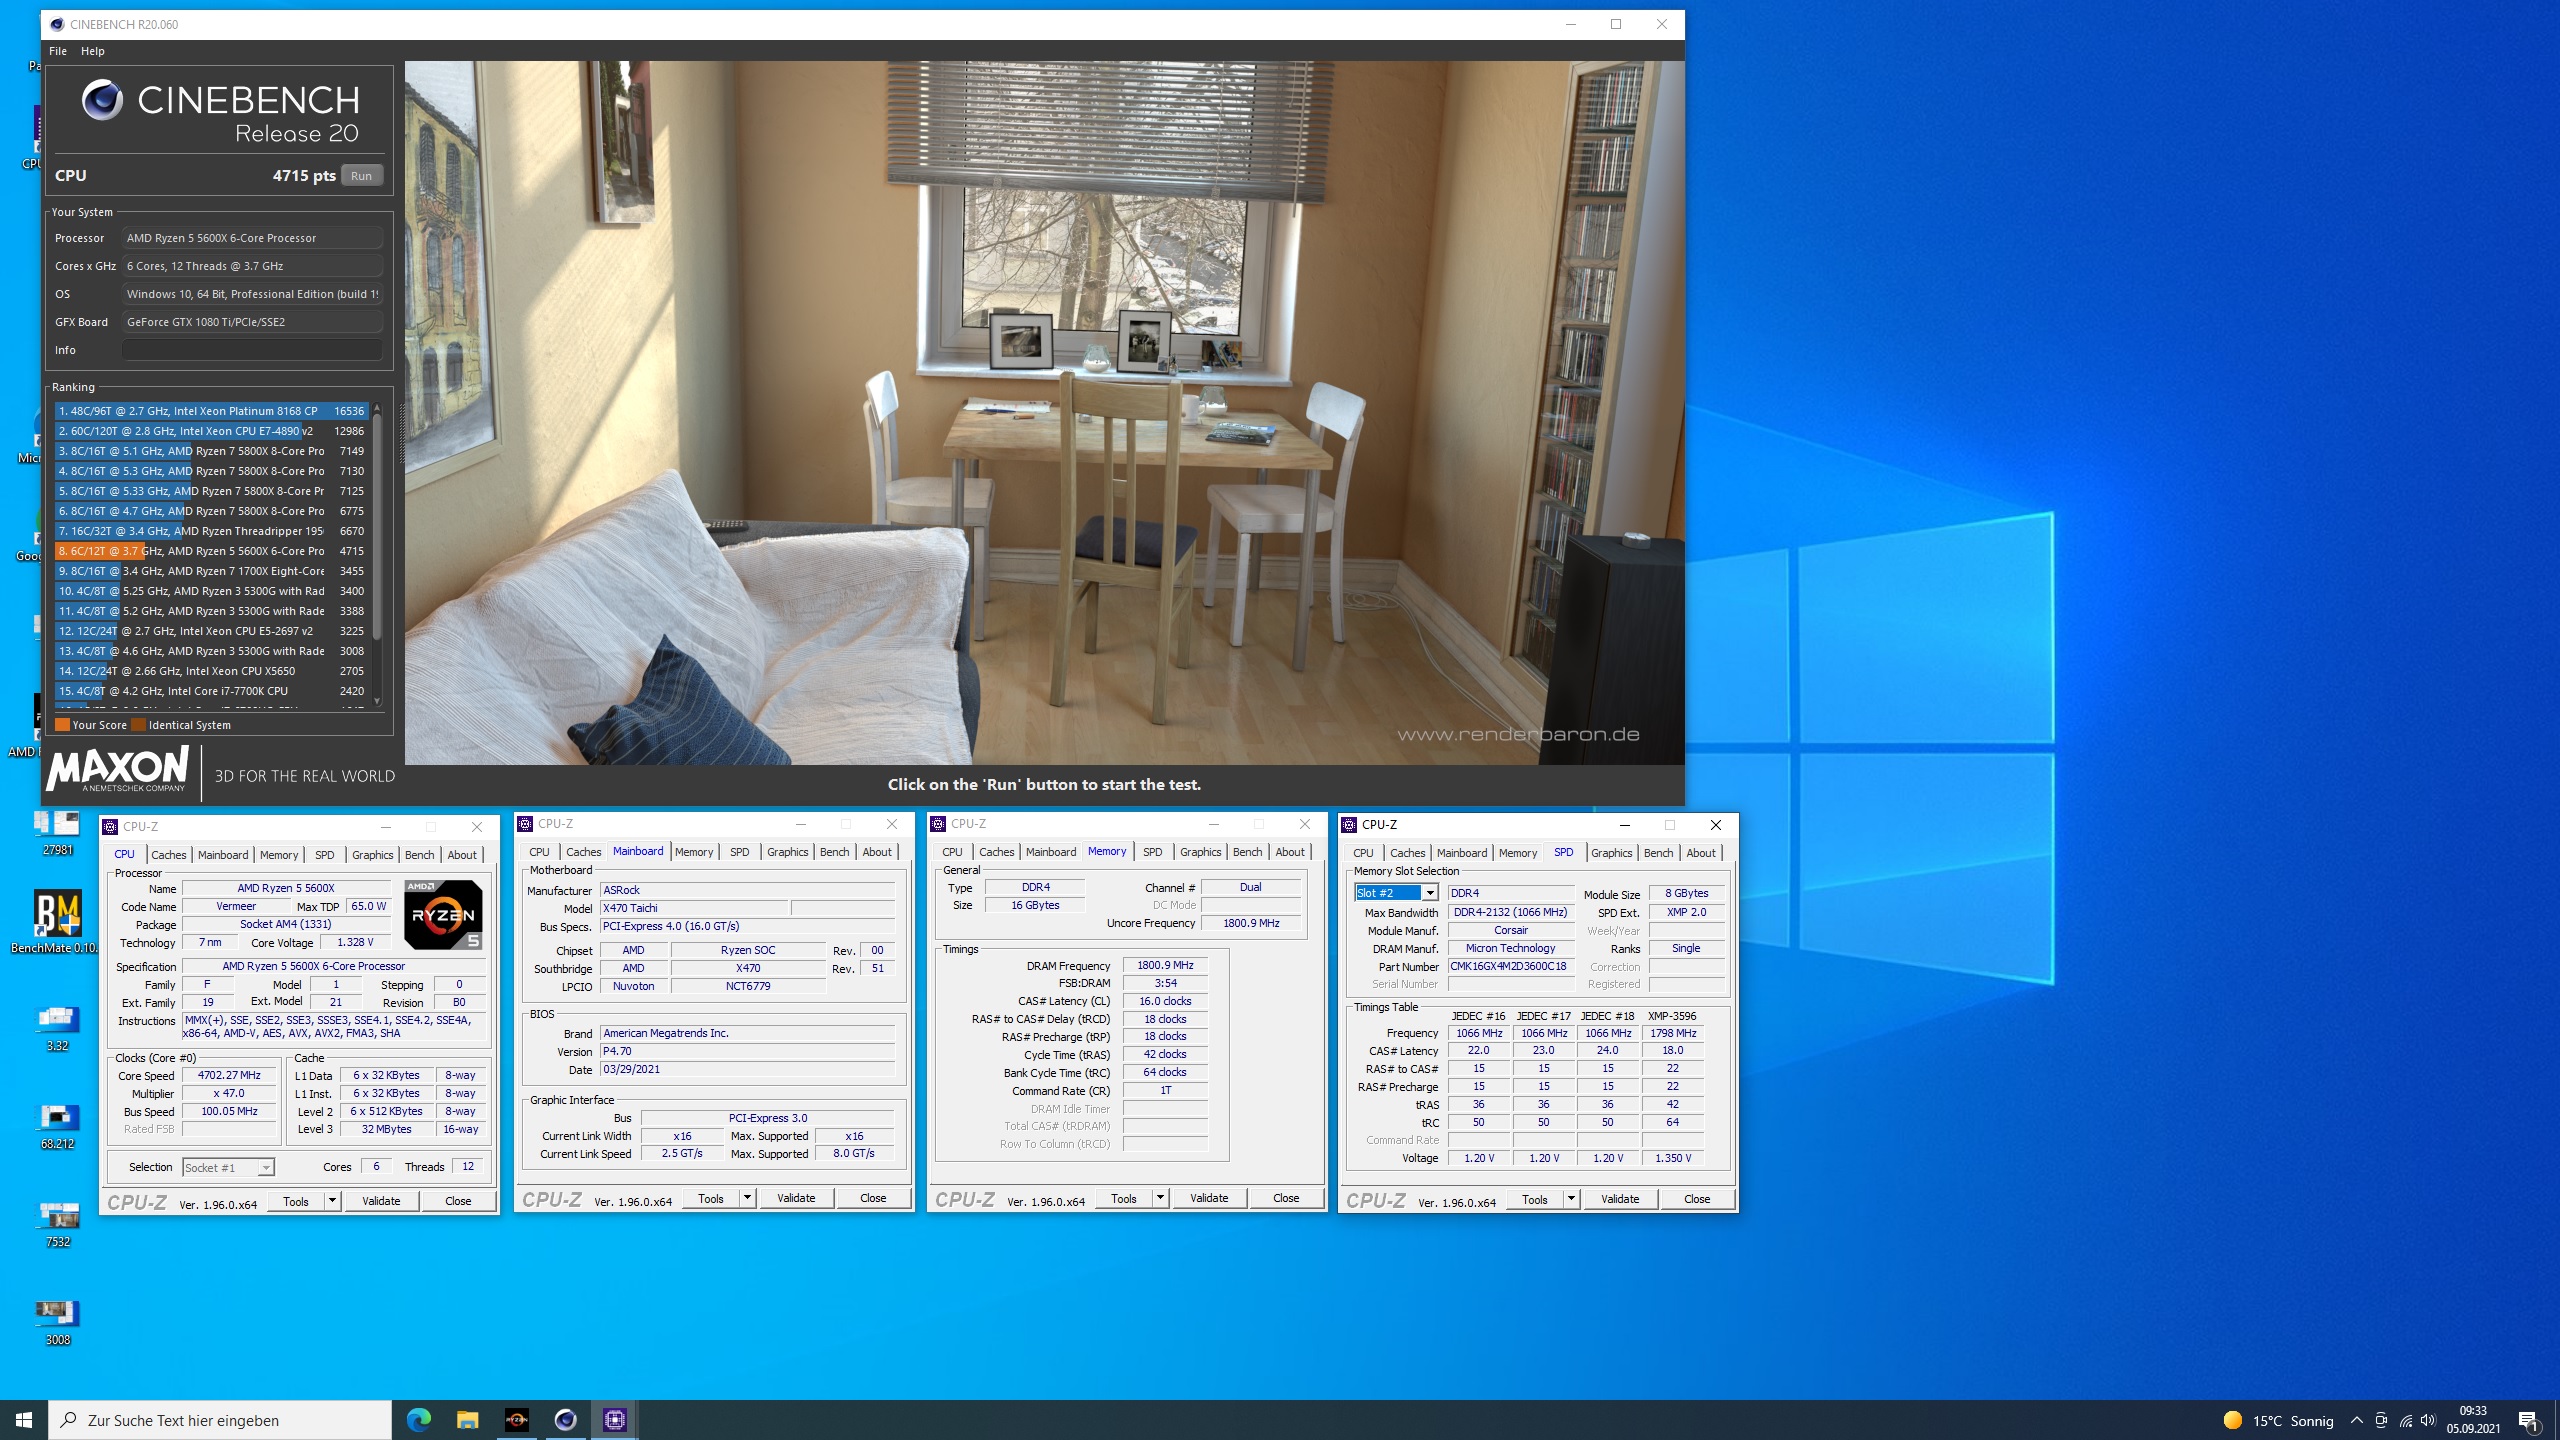
Task: Open AMD Ryzen Master taskbar icon
Action: point(517,1419)
